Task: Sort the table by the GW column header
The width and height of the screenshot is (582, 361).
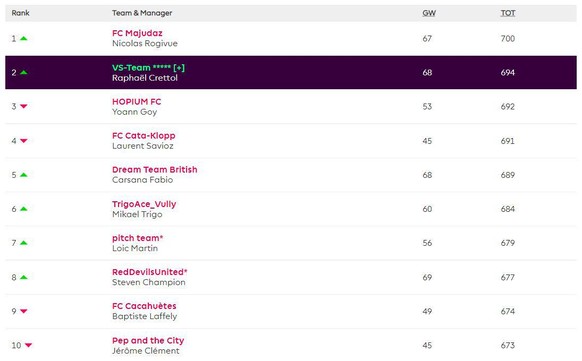Action: click(429, 13)
